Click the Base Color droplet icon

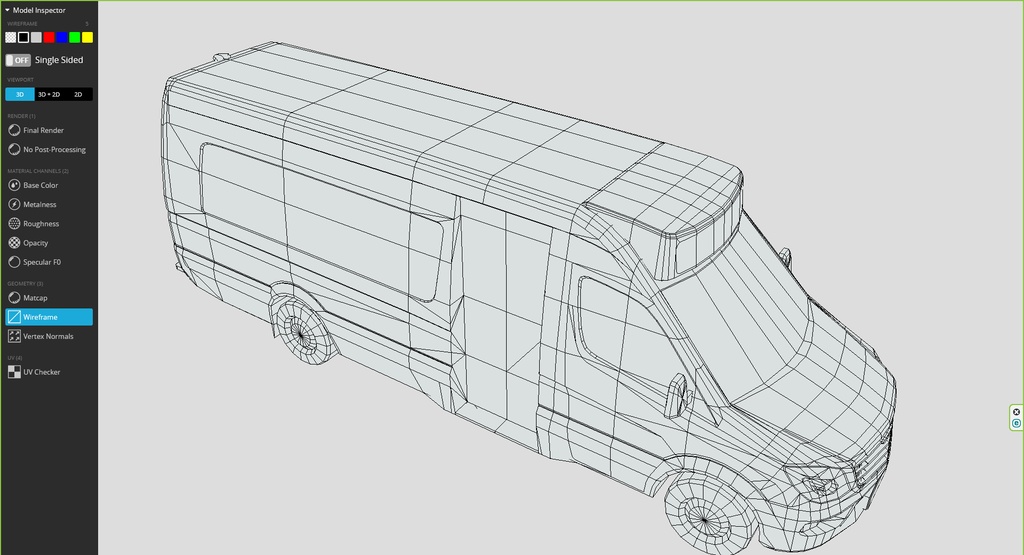(x=14, y=185)
